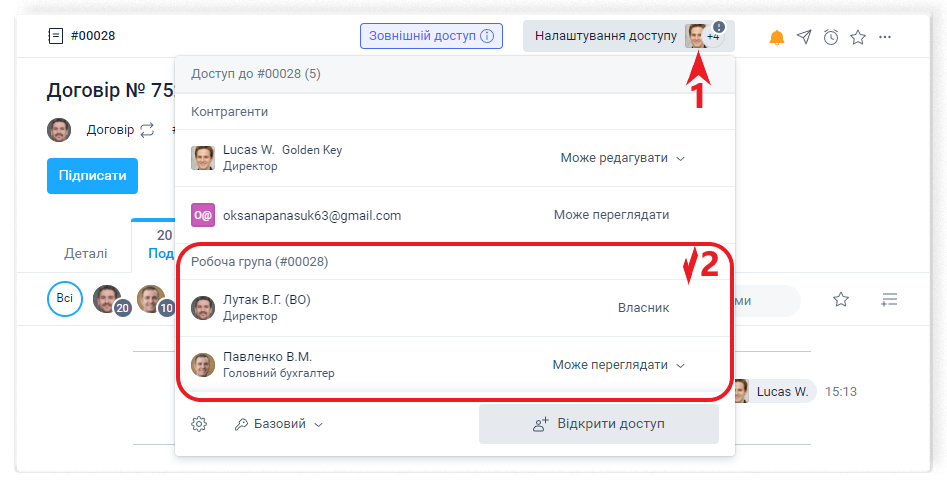
Task: Switch to the "Деталі" tab
Action: point(86,253)
